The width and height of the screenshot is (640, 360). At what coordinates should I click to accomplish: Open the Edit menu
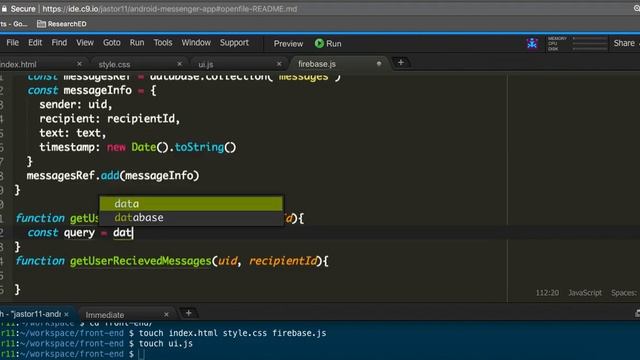pos(35,43)
